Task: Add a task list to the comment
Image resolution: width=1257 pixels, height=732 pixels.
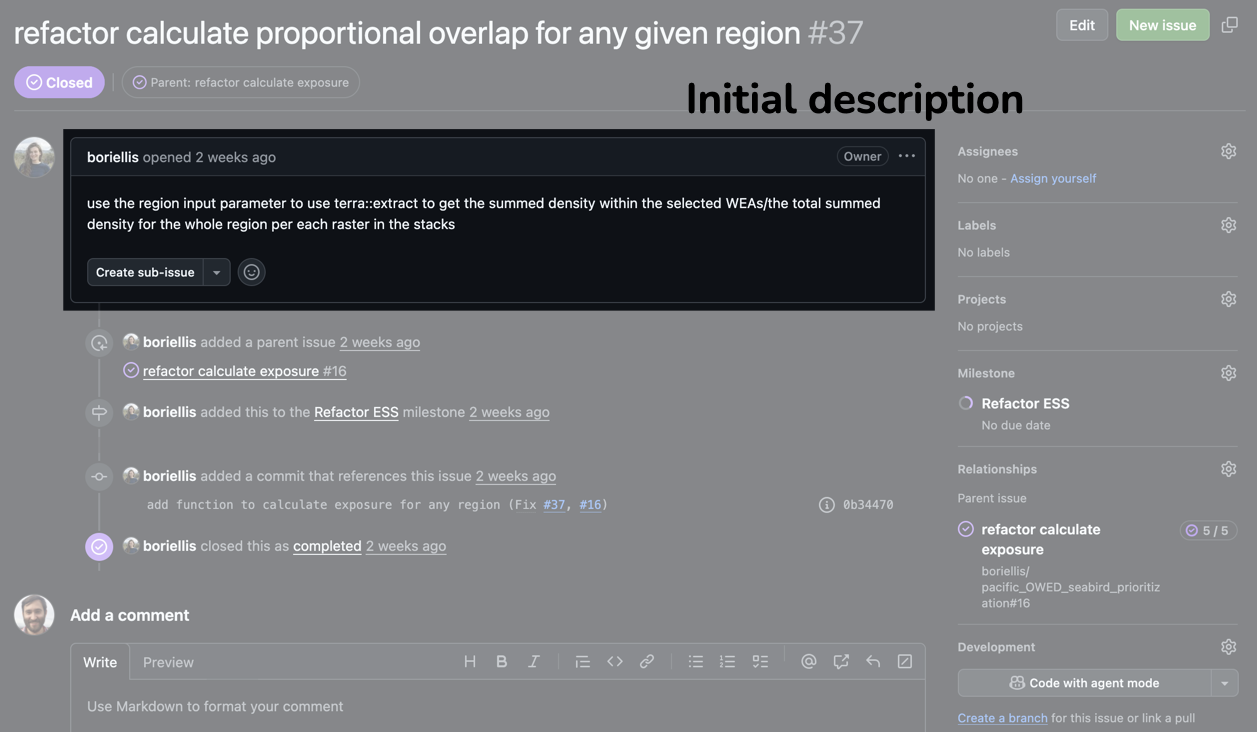Action: click(760, 662)
